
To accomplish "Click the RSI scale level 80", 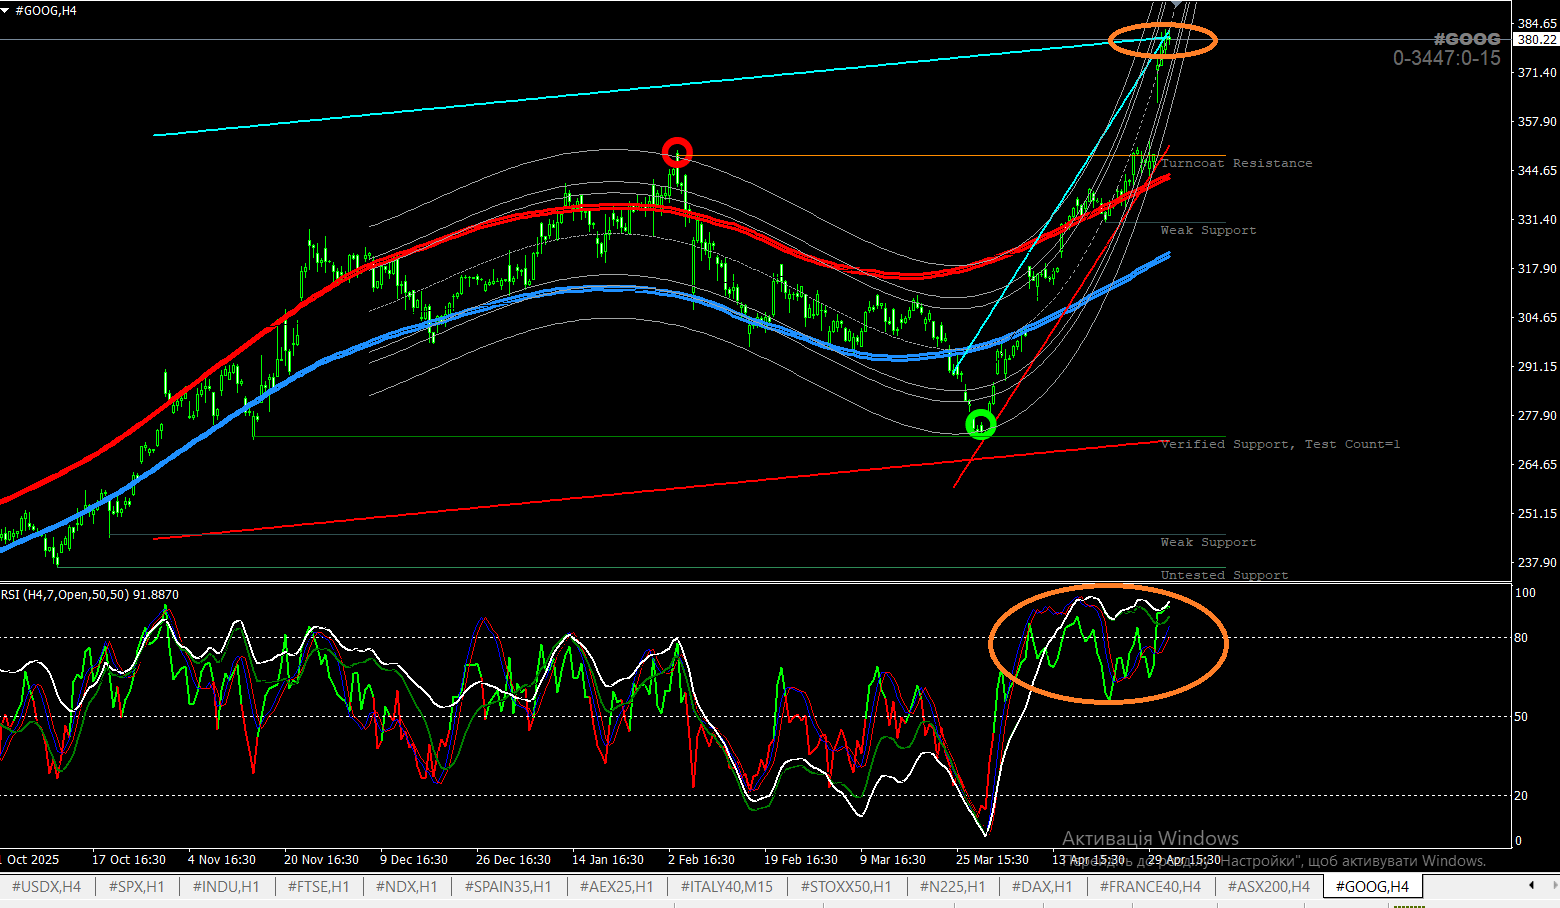I will point(1521,638).
